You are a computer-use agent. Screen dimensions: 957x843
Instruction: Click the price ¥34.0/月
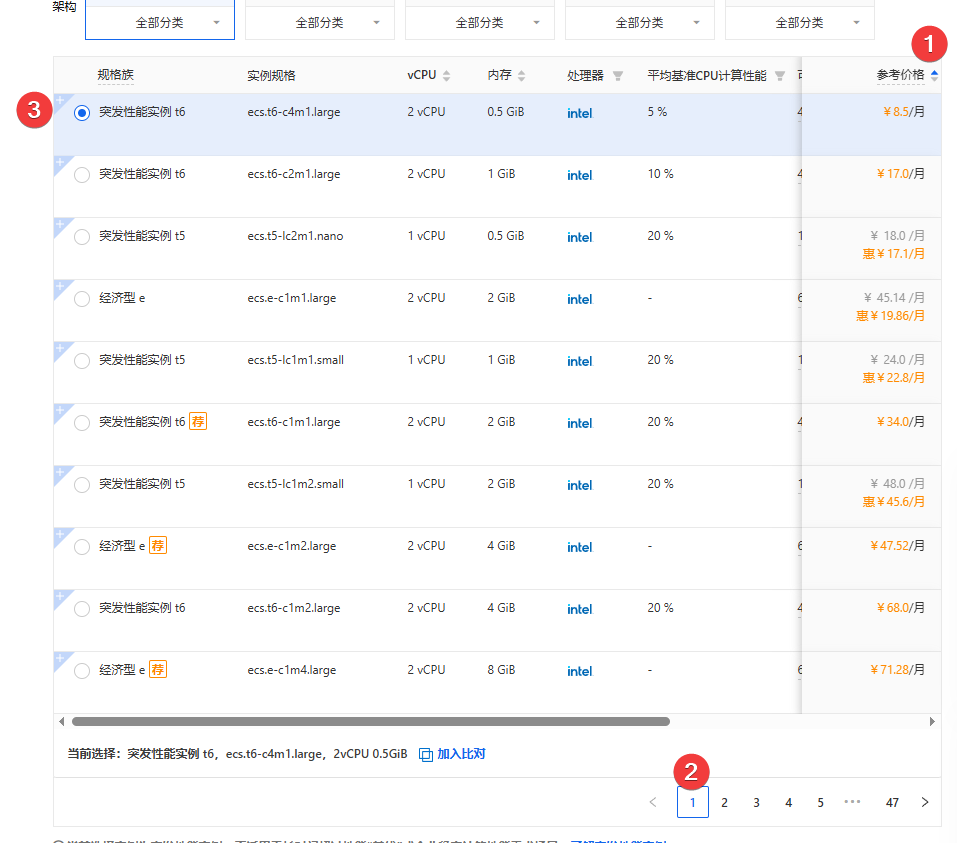tap(901, 422)
